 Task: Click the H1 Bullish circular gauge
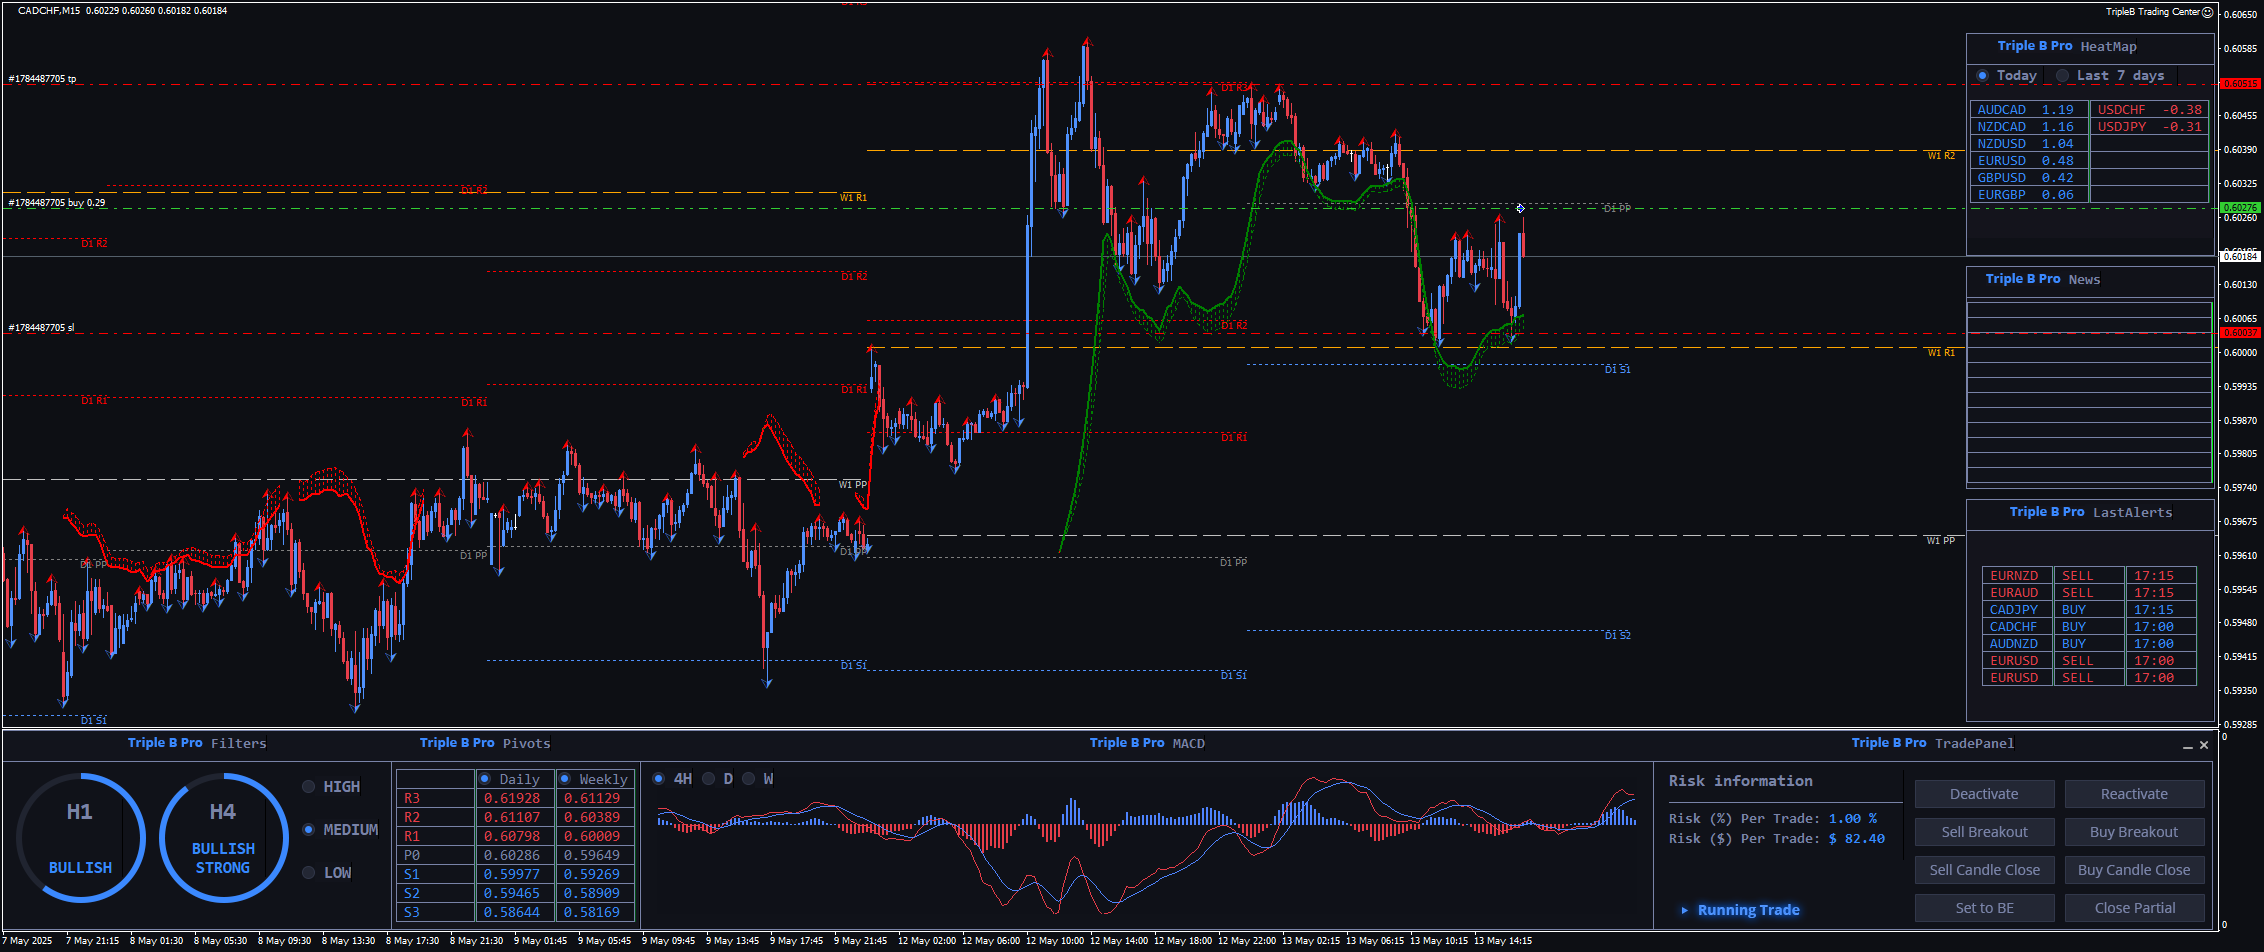[x=80, y=837]
